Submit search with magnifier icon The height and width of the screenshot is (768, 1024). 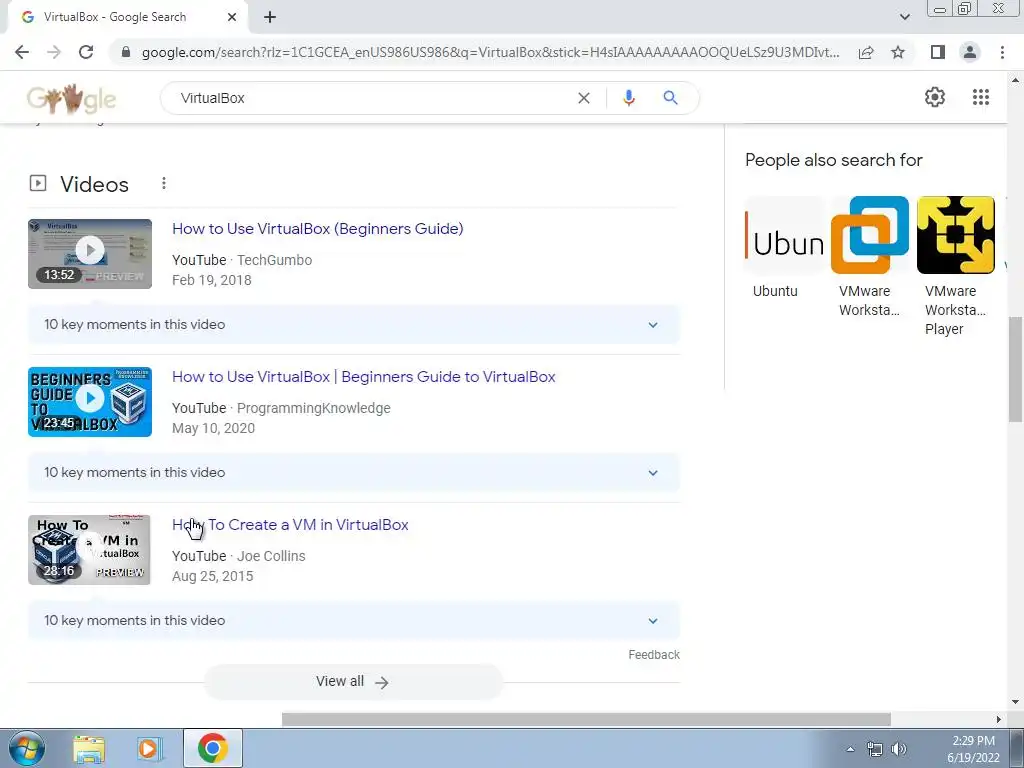click(670, 98)
